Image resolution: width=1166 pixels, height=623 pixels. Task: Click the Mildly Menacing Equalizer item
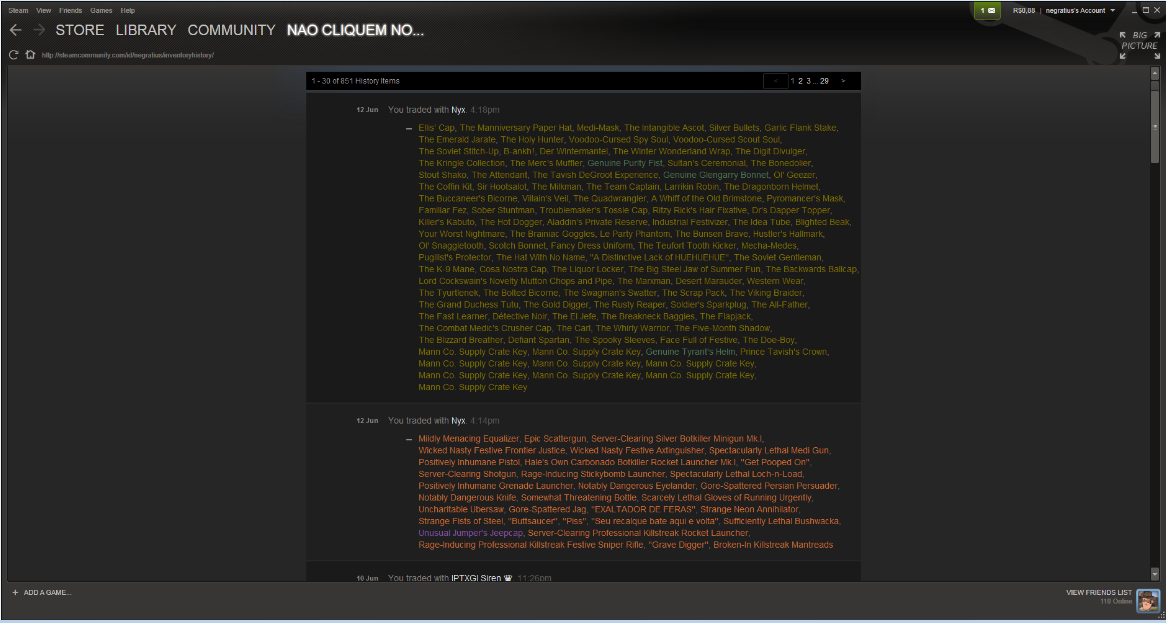pyautogui.click(x=468, y=439)
